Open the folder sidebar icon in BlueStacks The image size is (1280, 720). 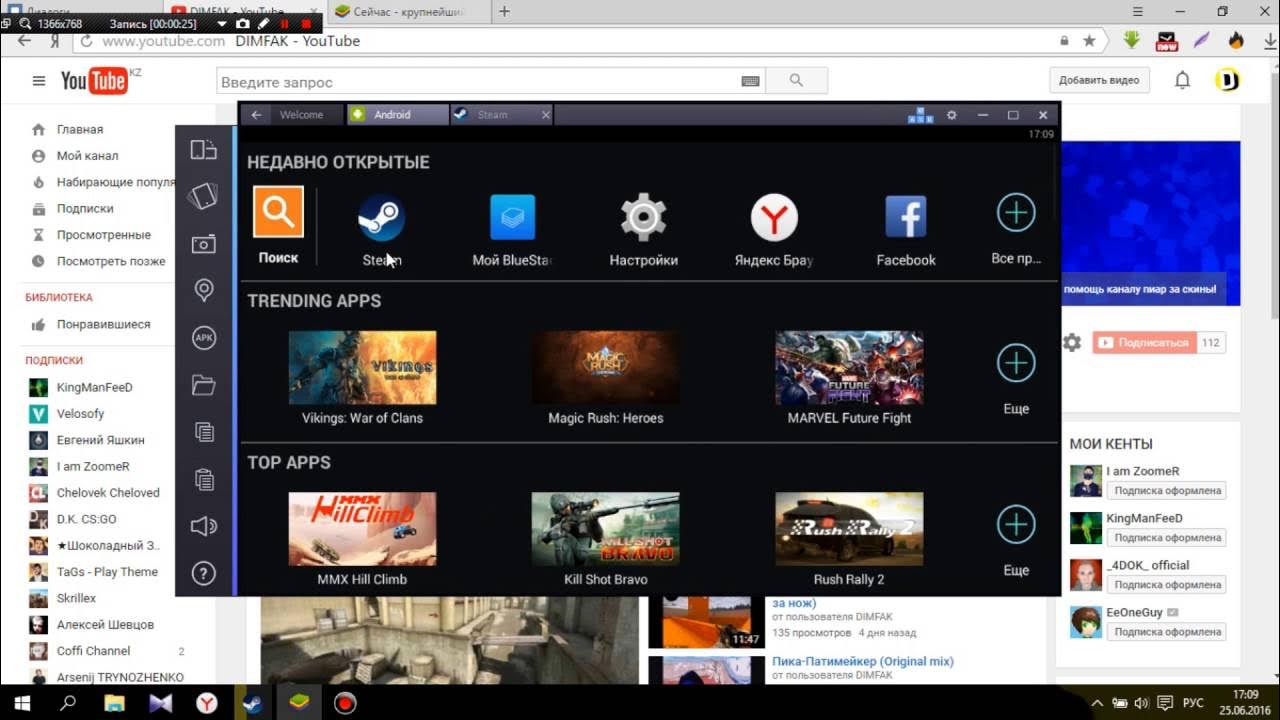pyautogui.click(x=204, y=385)
